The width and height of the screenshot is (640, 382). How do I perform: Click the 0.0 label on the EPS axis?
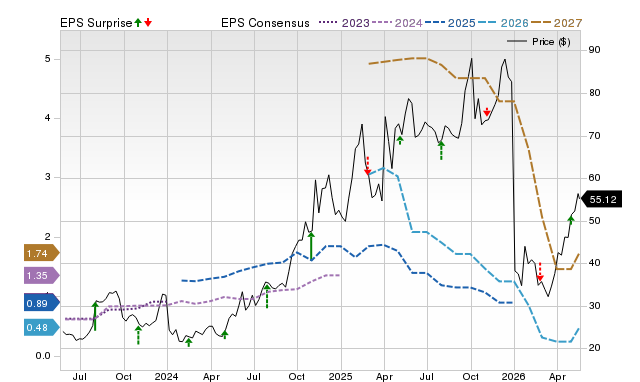43,356
